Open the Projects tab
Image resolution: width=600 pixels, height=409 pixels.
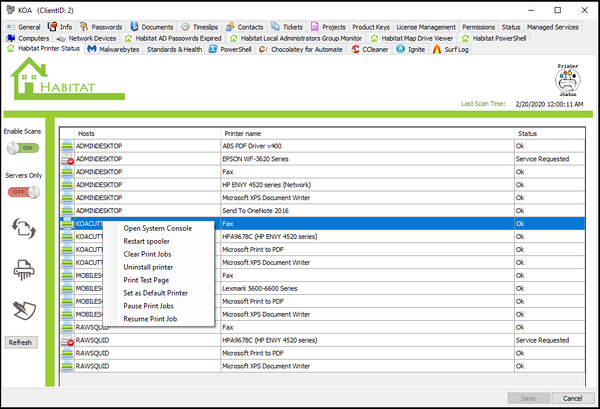[328, 27]
